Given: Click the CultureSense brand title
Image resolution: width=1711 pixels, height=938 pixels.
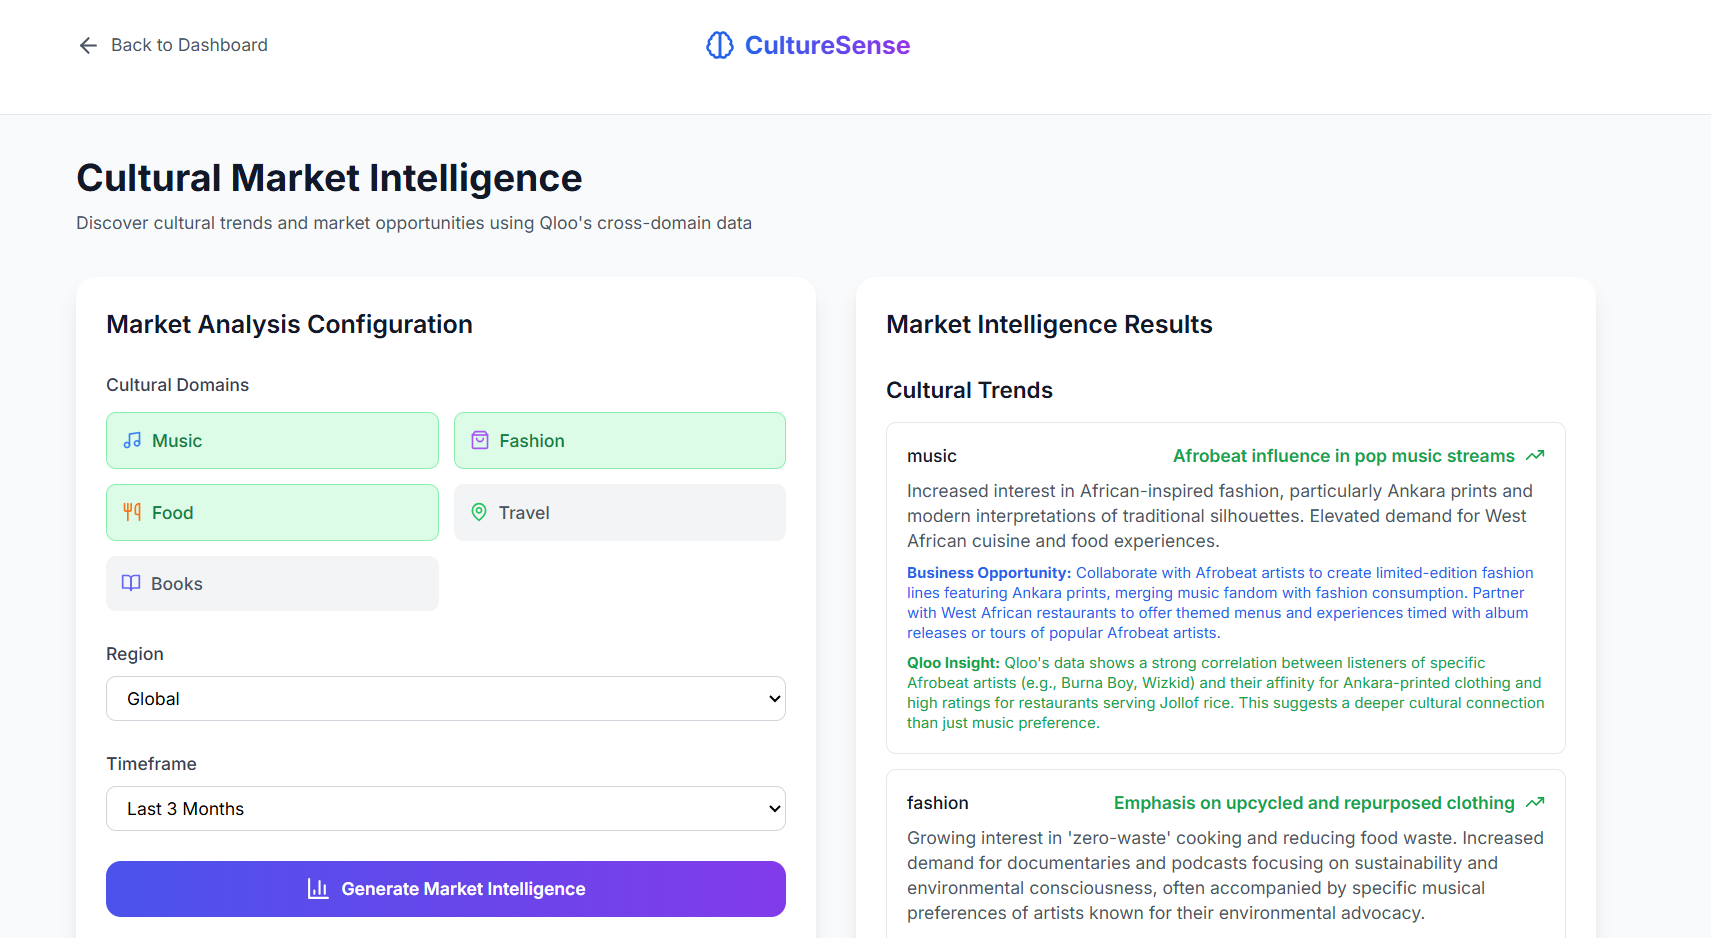Looking at the screenshot, I should (x=827, y=45).
